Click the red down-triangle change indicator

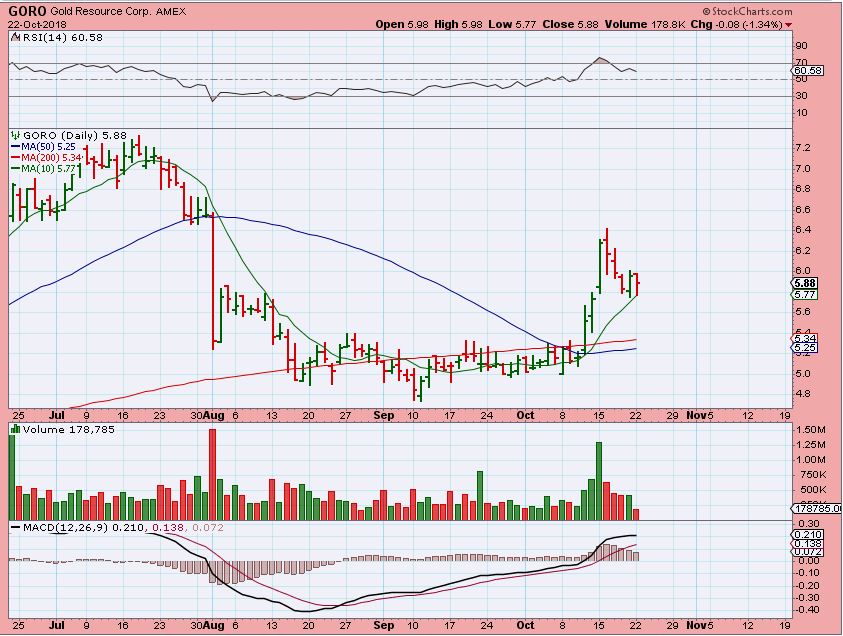pos(788,25)
